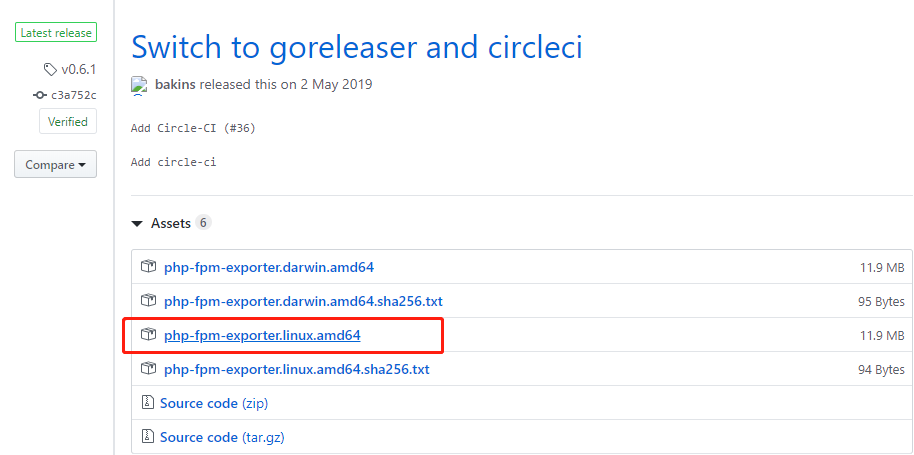The width and height of the screenshot is (914, 455).
Task: Click package icon for php-fpm-exporter.linux.amd64
Action: [149, 335]
